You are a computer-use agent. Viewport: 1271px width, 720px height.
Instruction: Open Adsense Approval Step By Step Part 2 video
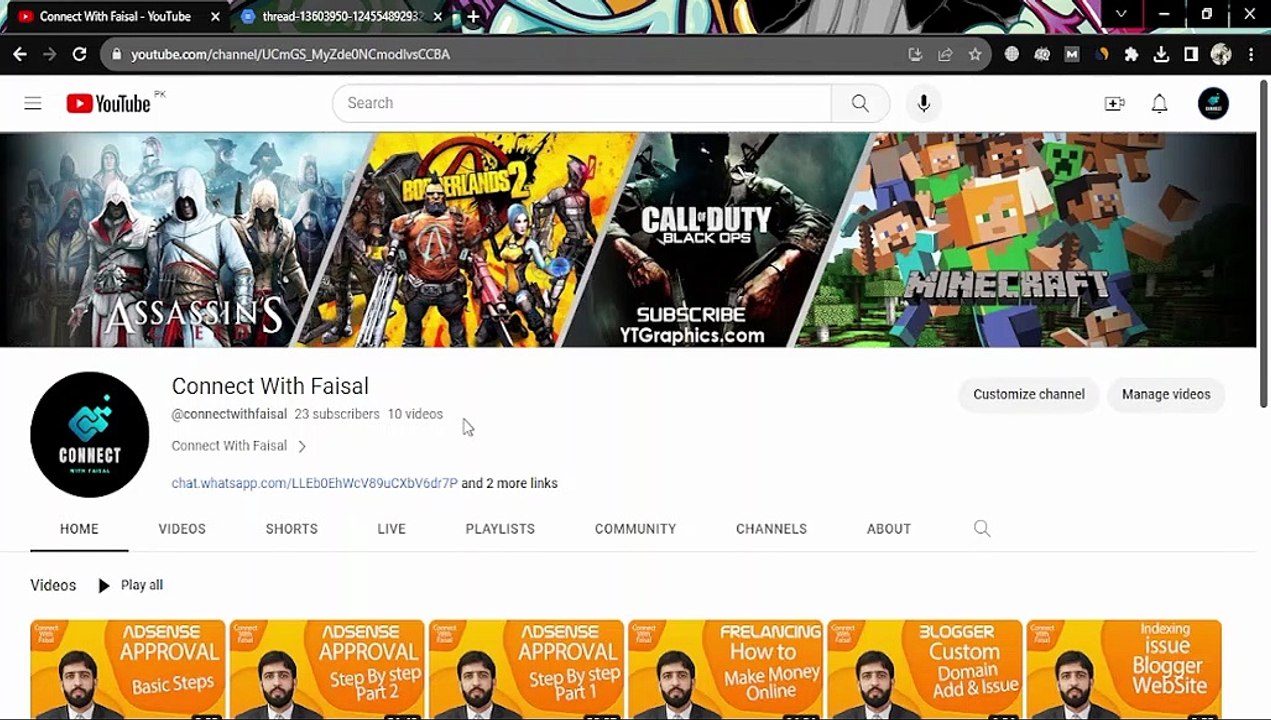(327, 669)
